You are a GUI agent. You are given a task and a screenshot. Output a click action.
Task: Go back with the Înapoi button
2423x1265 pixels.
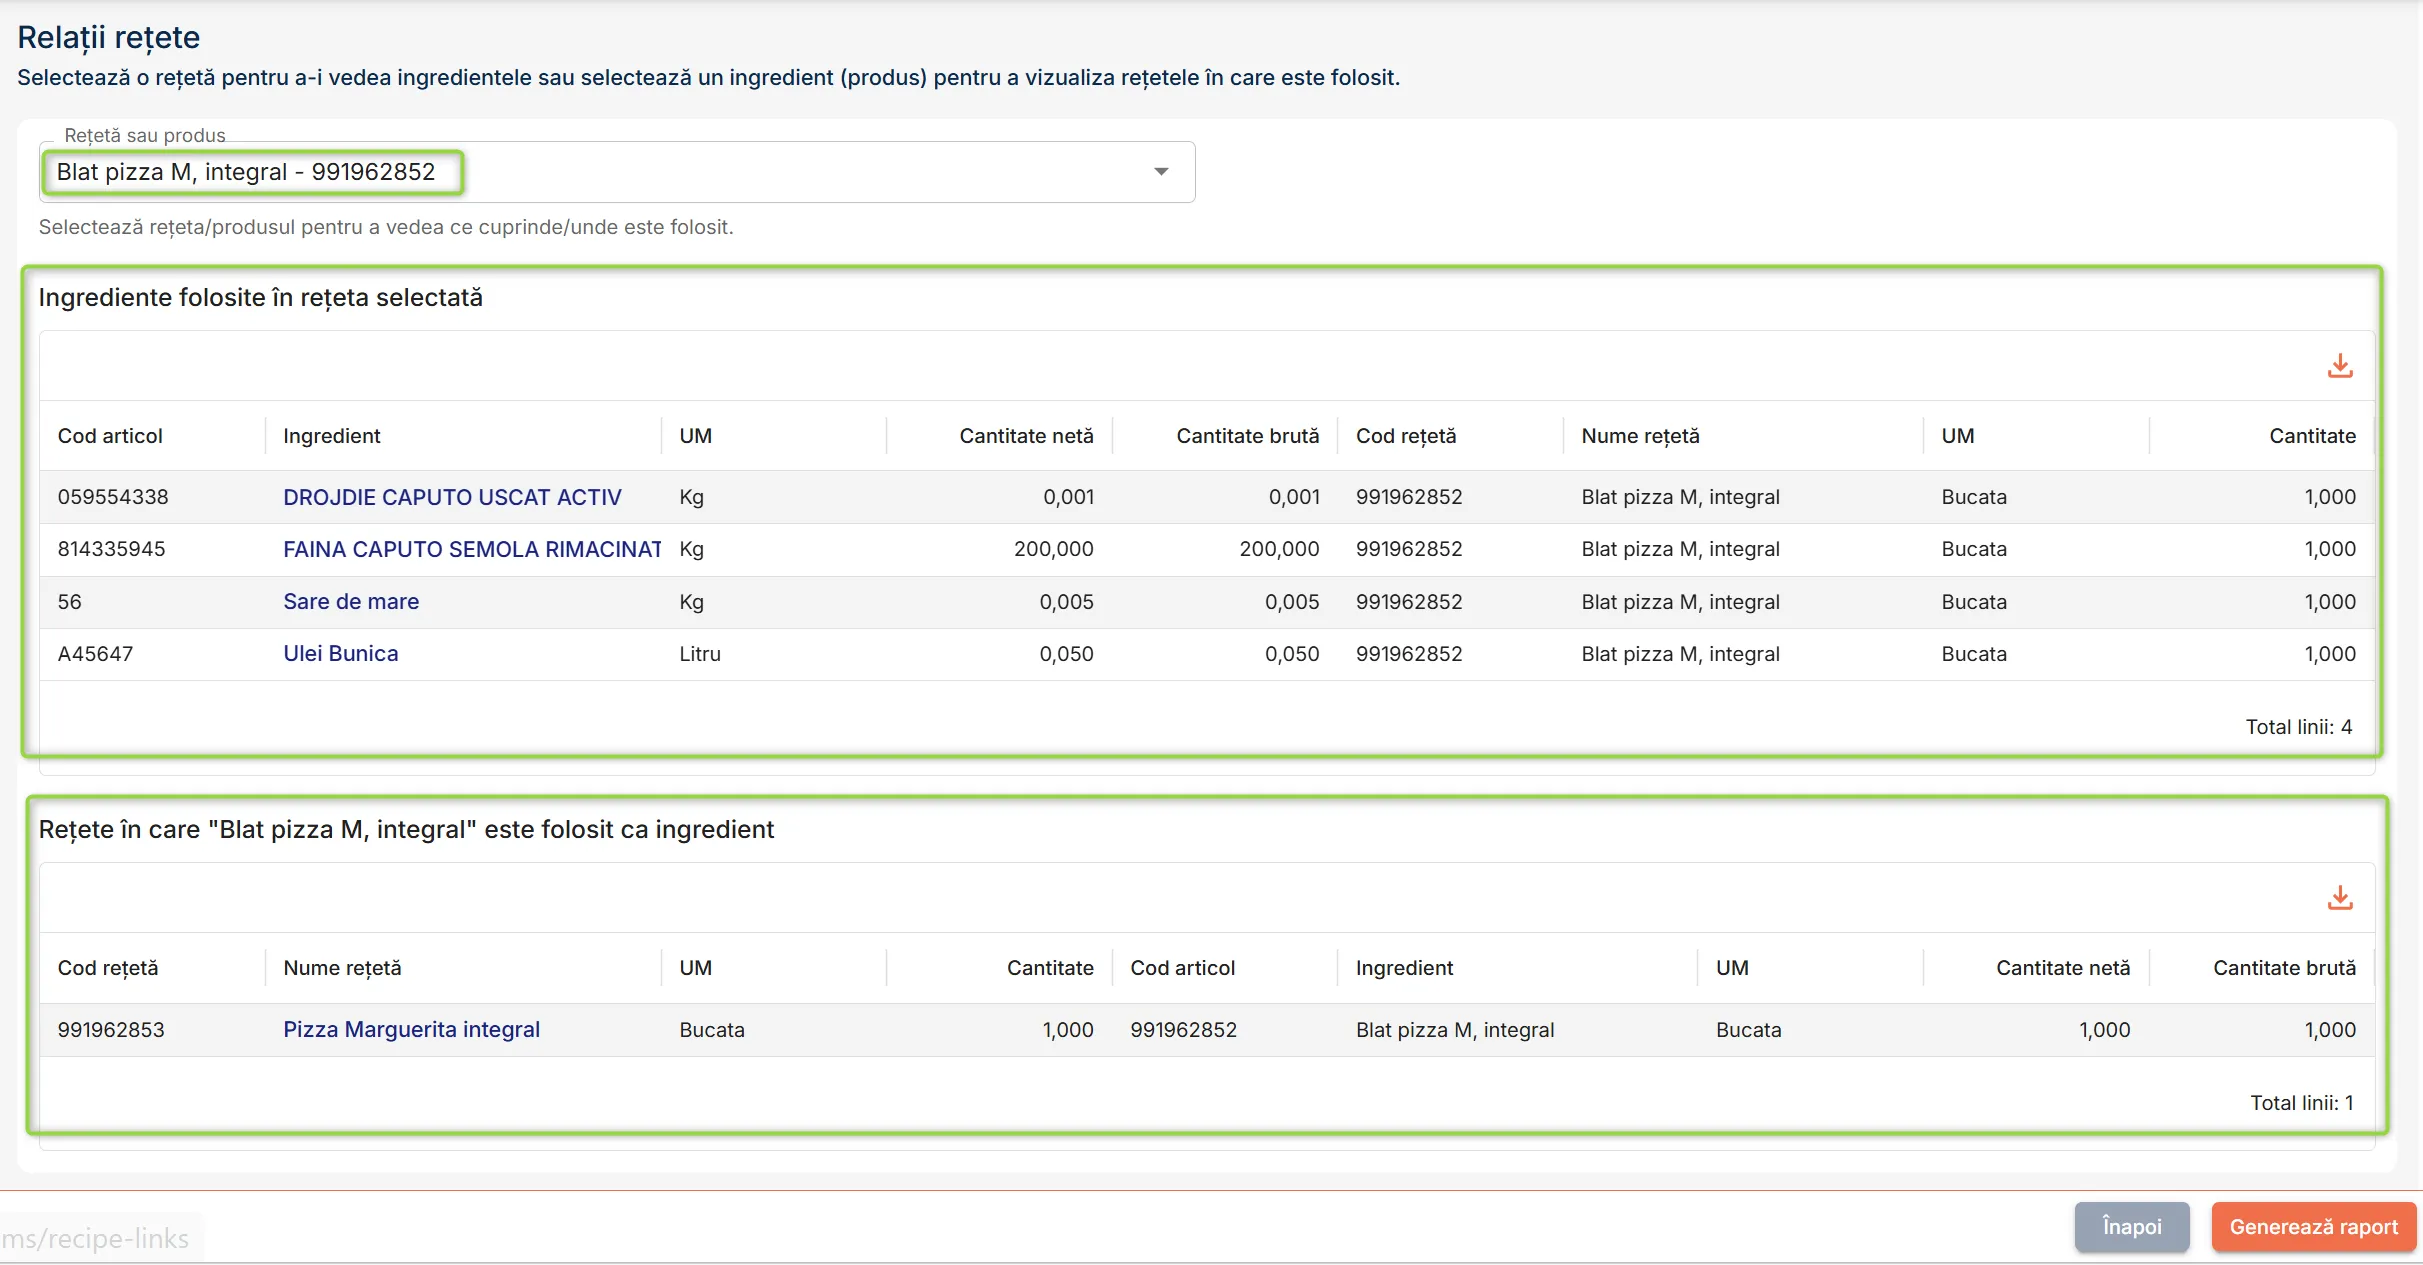tap(2132, 1227)
